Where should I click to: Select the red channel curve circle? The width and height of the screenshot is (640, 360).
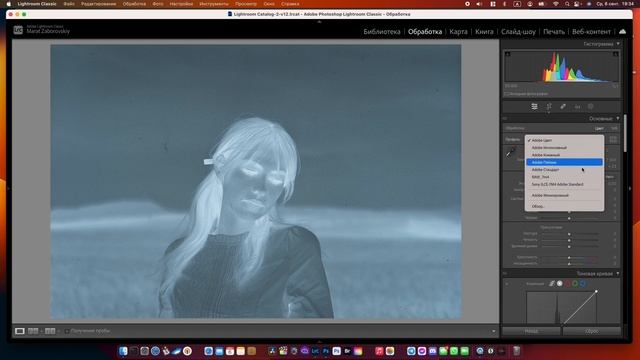pos(567,283)
